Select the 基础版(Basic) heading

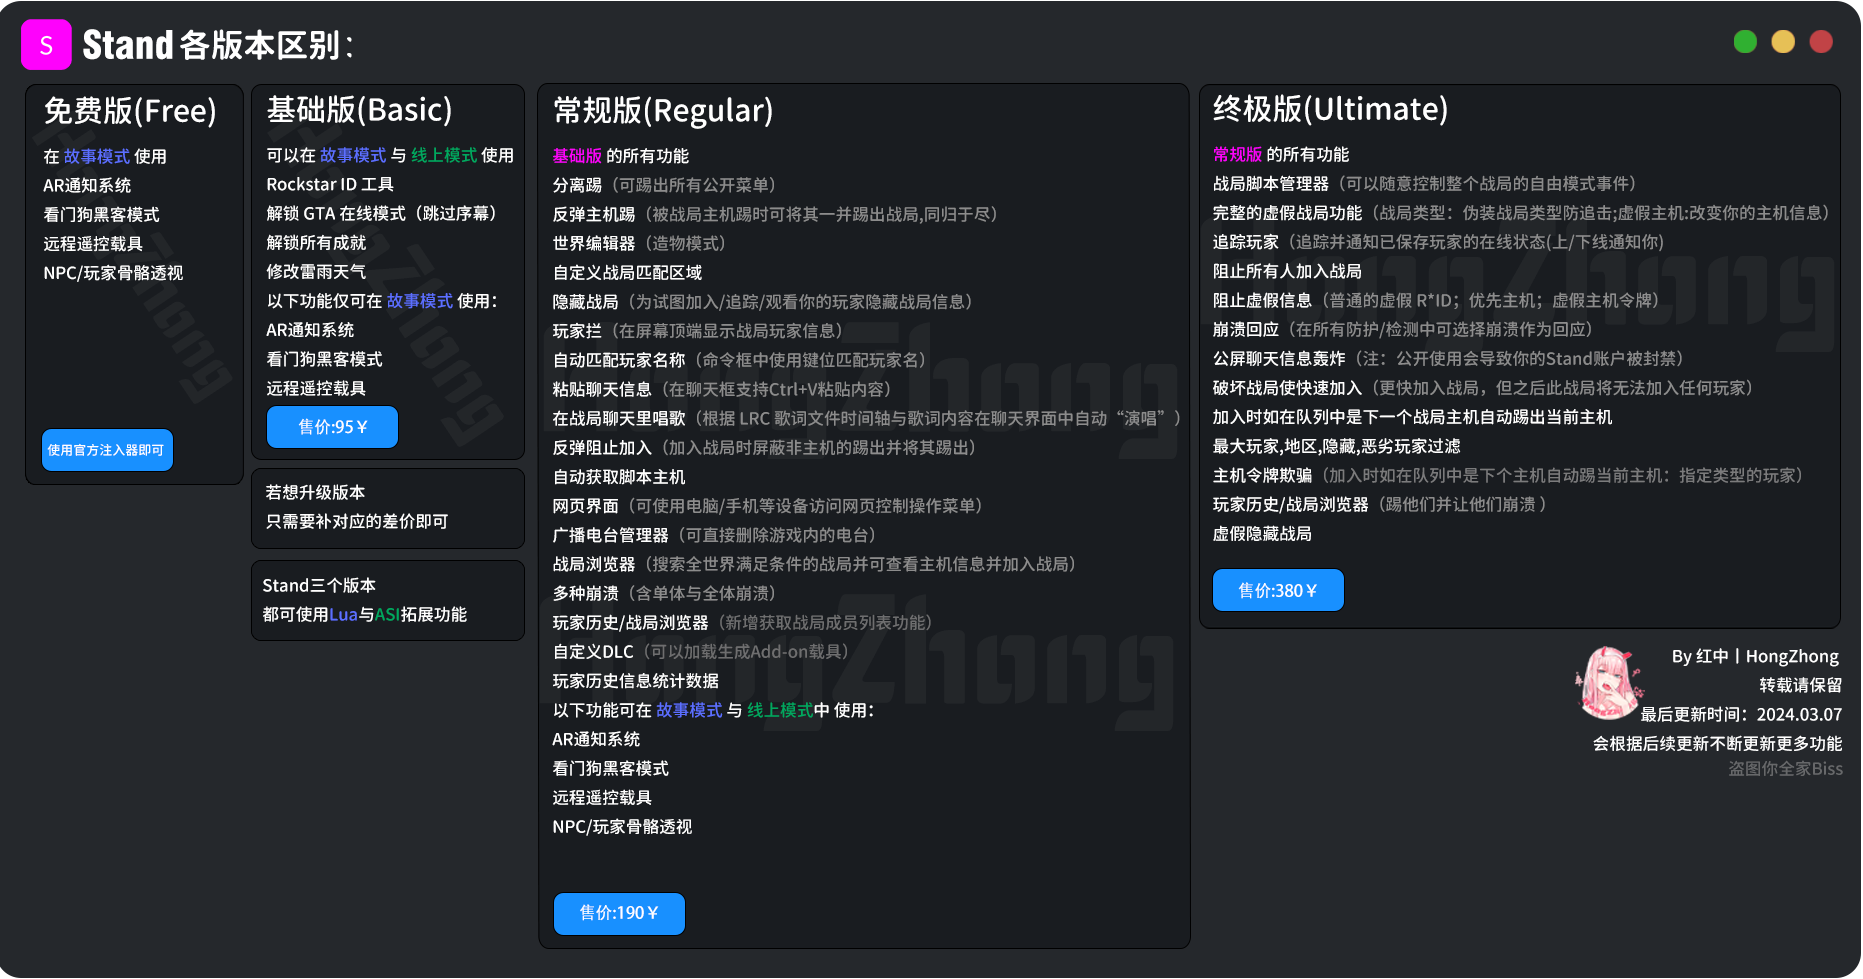point(359,110)
